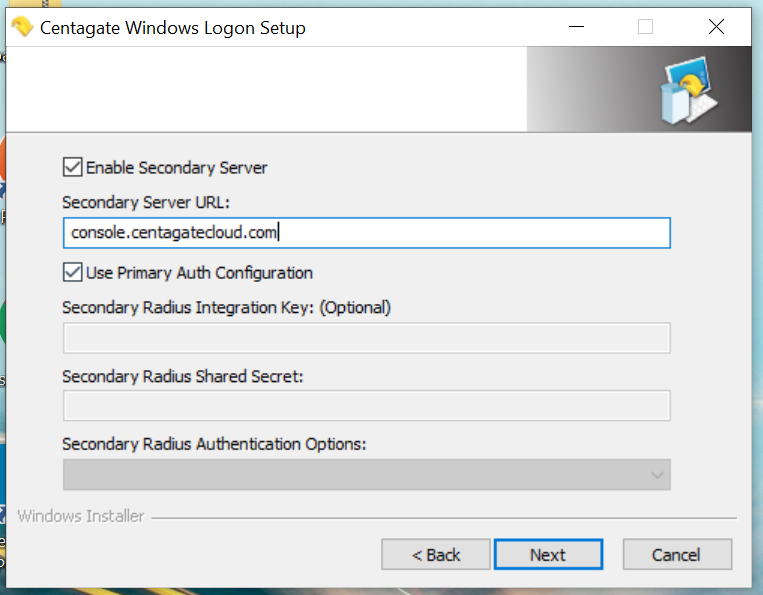Click the 'Use Primary Auth Configuration' label text

200,273
